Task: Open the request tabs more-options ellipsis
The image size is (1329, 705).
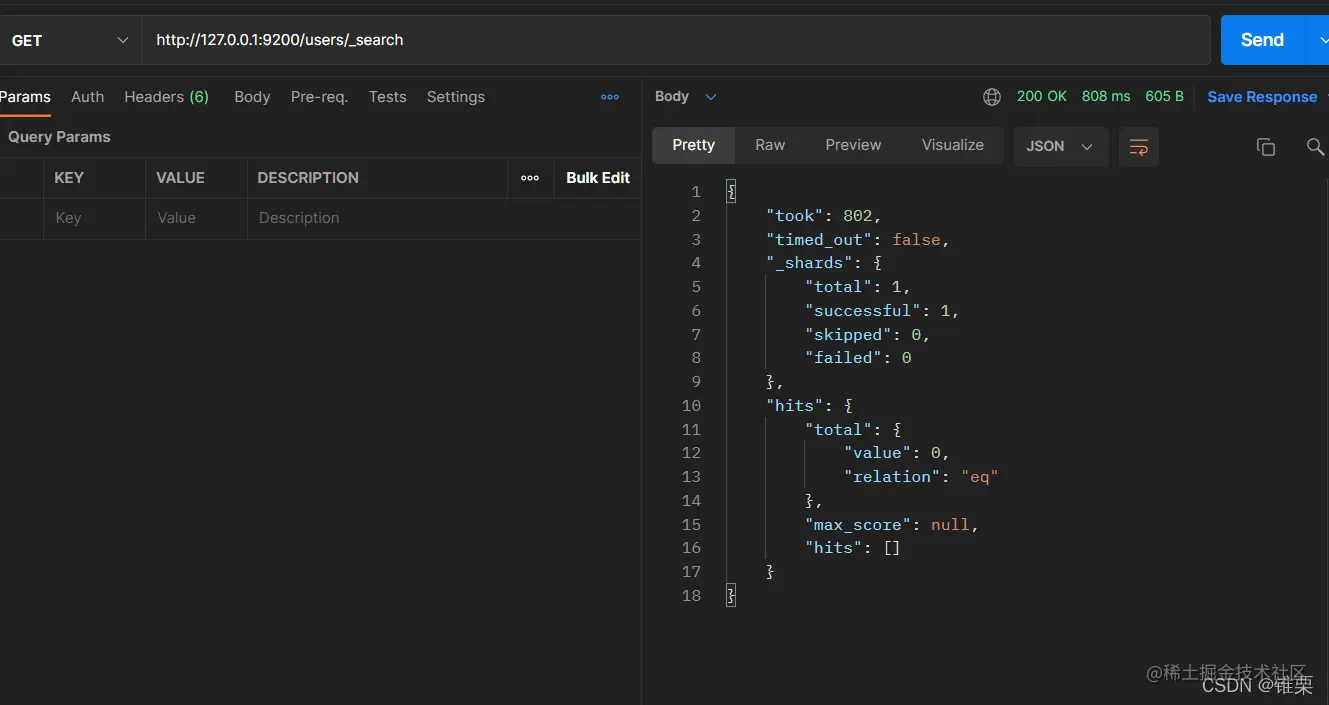Action: 610,97
